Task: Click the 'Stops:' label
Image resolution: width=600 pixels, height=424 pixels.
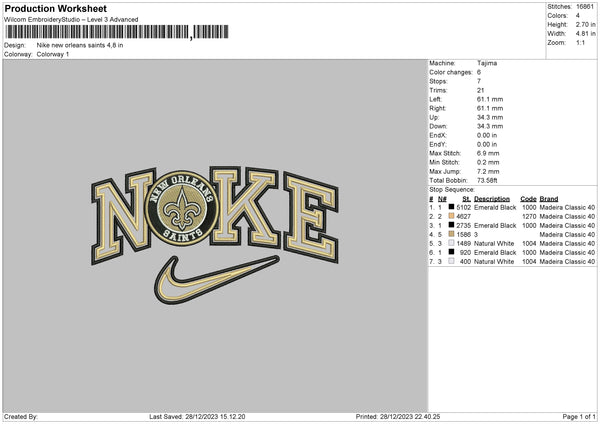Action: (438, 81)
